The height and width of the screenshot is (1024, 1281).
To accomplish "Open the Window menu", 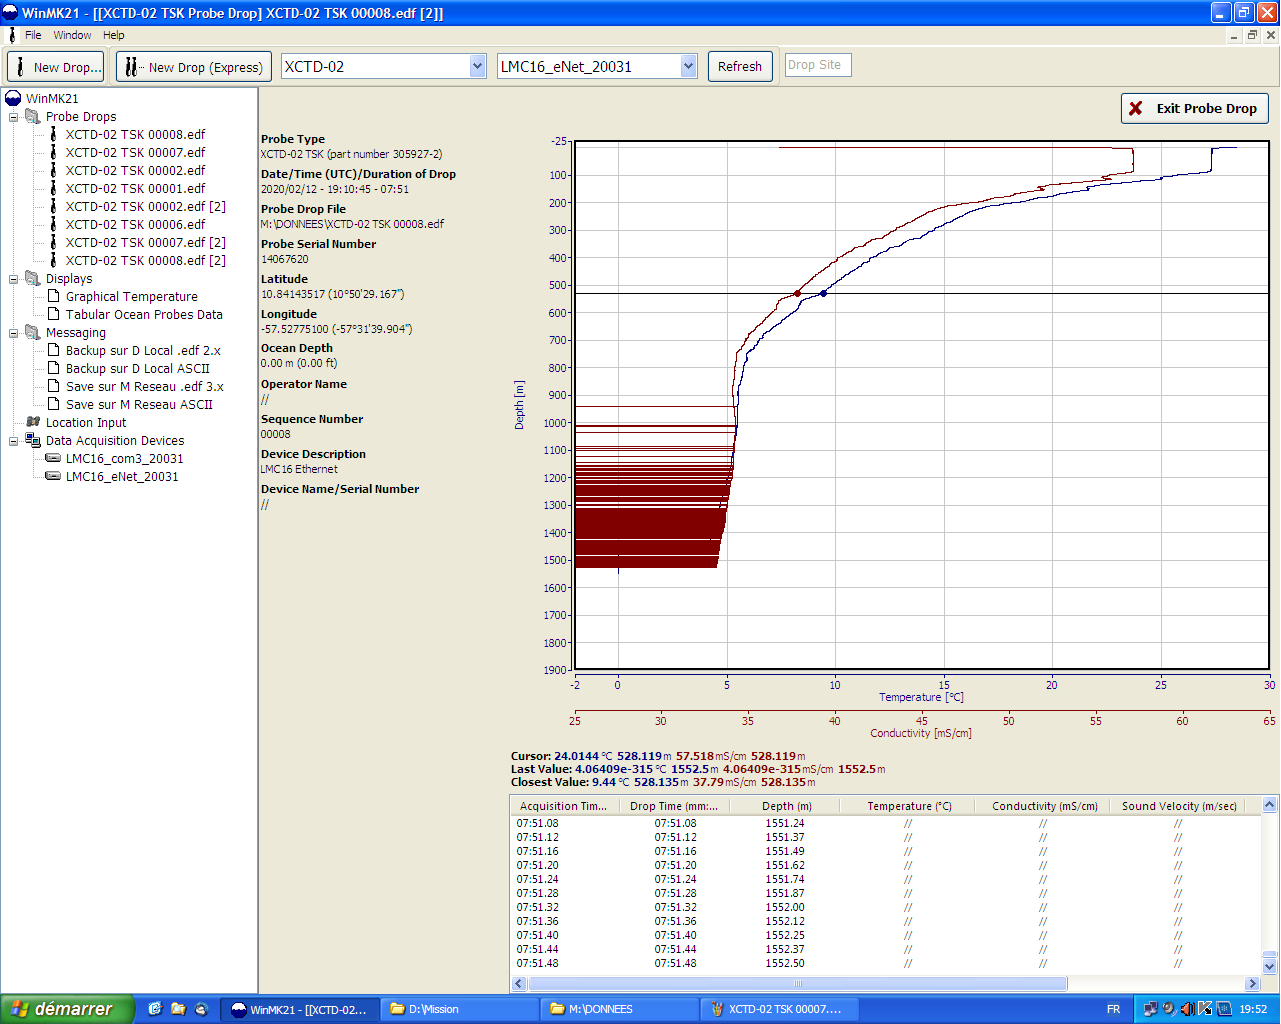I will coord(72,35).
